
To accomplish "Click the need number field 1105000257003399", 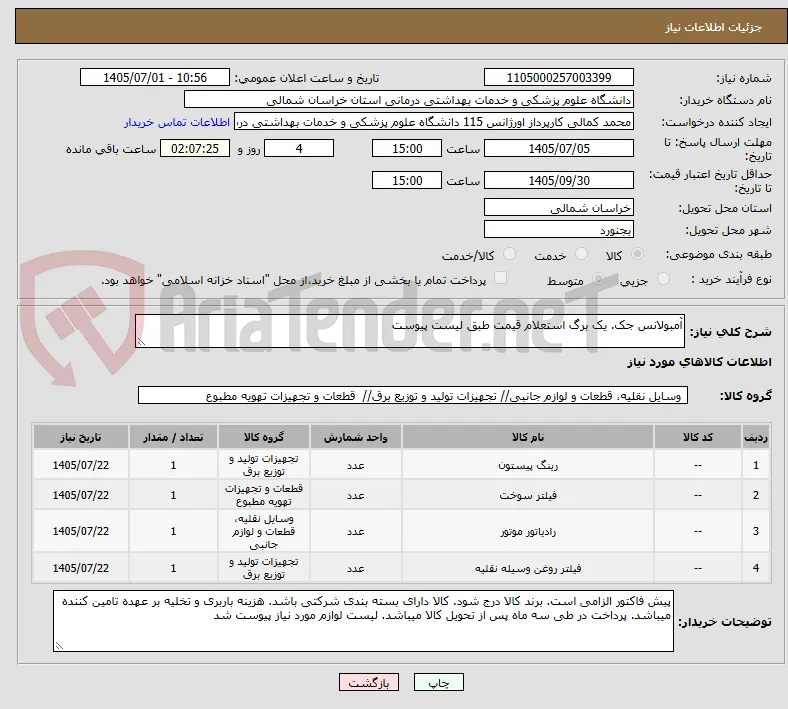I will (559, 78).
